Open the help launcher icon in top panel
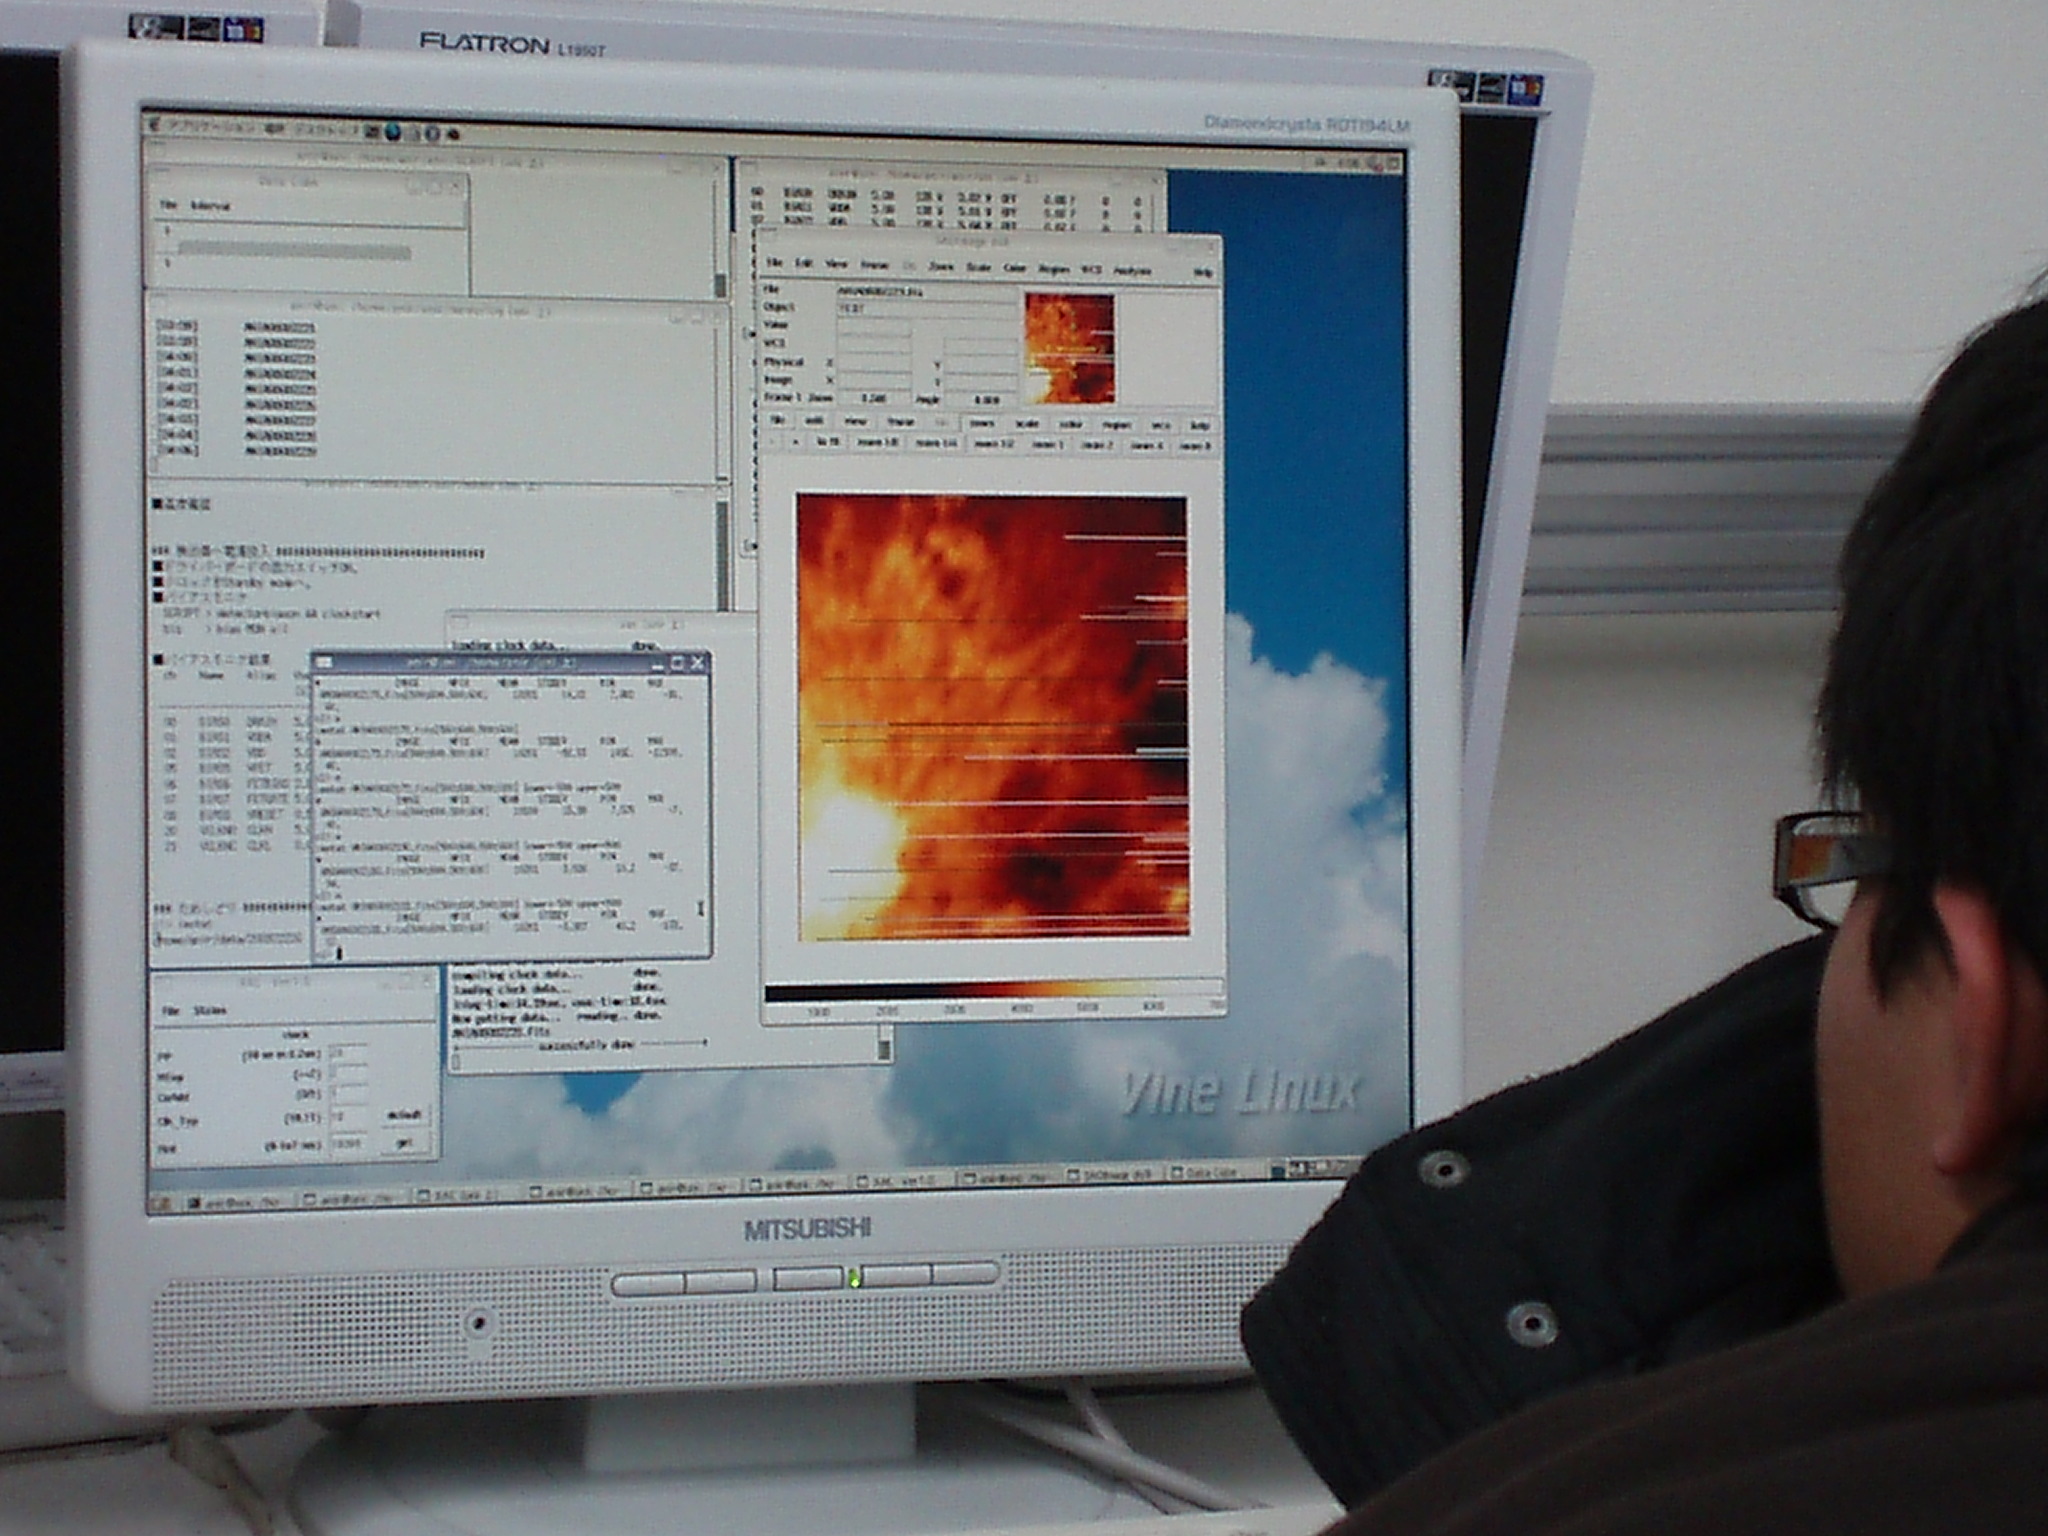This screenshot has width=2048, height=1536. pos(433,132)
